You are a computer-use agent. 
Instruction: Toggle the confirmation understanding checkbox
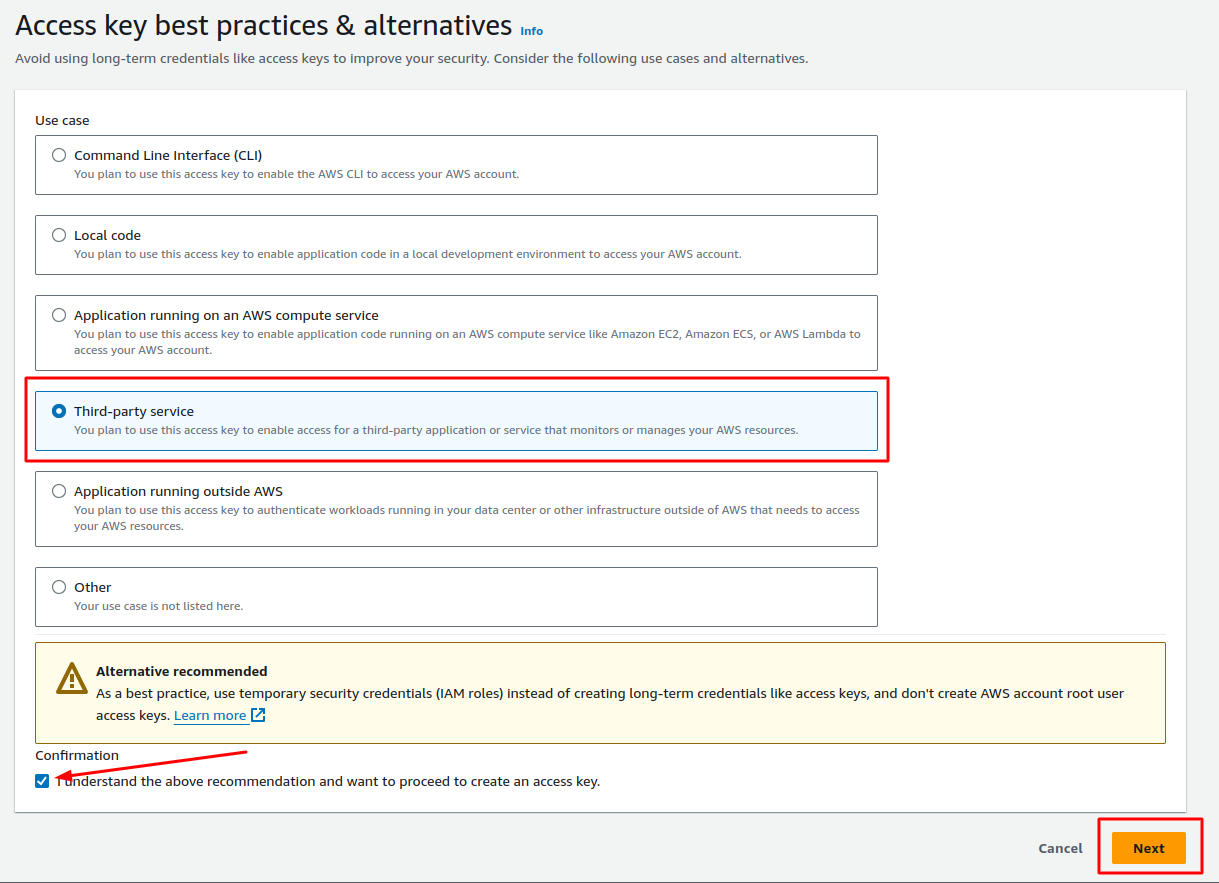pyautogui.click(x=42, y=781)
